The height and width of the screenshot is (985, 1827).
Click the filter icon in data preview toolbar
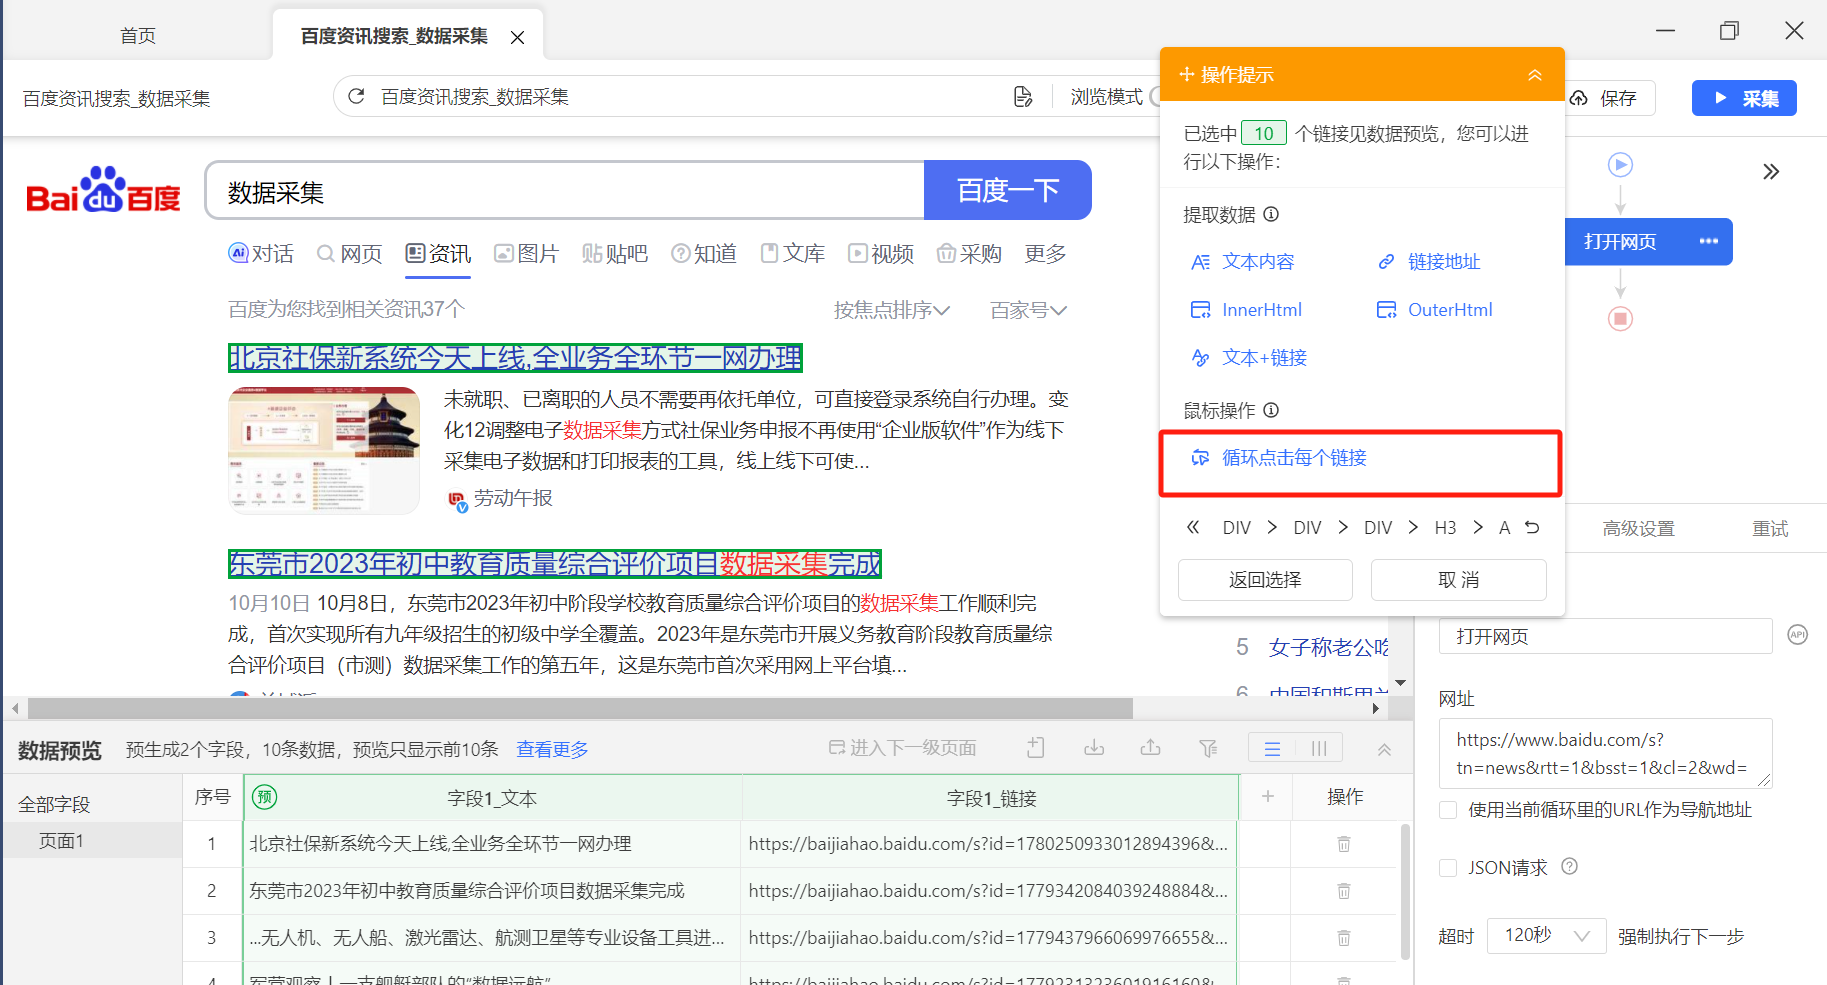point(1208,748)
